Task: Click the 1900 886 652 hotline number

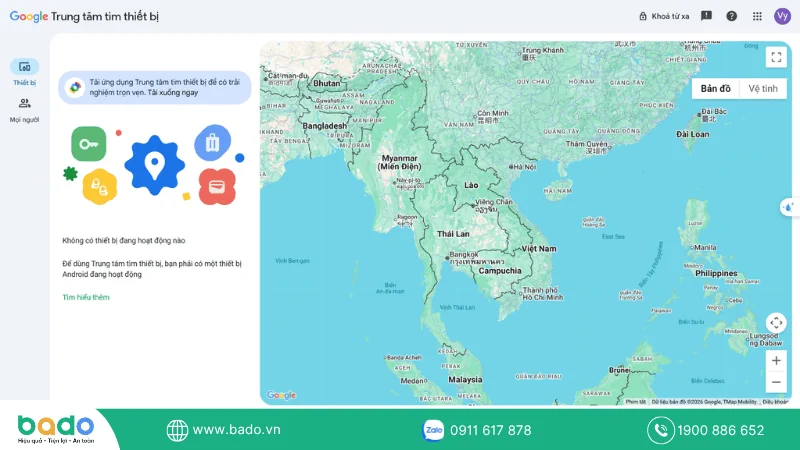Action: pyautogui.click(x=720, y=430)
